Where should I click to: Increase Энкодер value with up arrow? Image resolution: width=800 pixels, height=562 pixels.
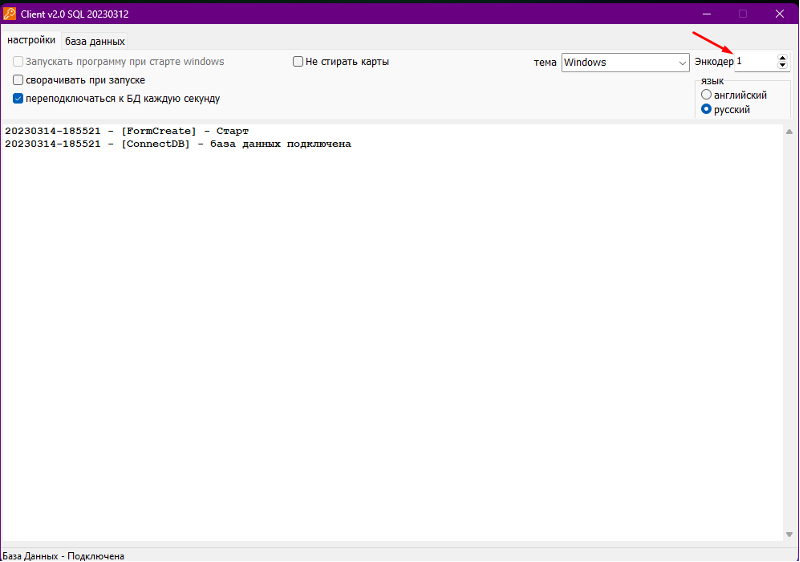coord(783,58)
